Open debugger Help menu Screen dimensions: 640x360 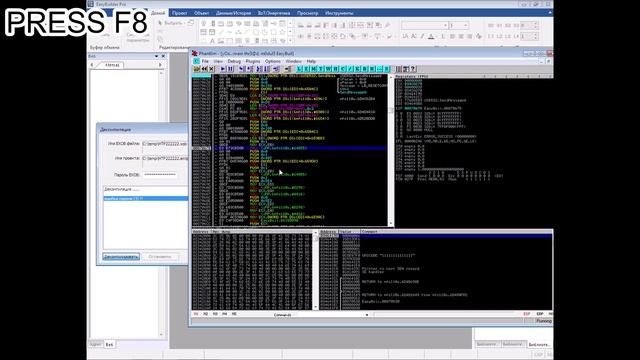(x=311, y=61)
